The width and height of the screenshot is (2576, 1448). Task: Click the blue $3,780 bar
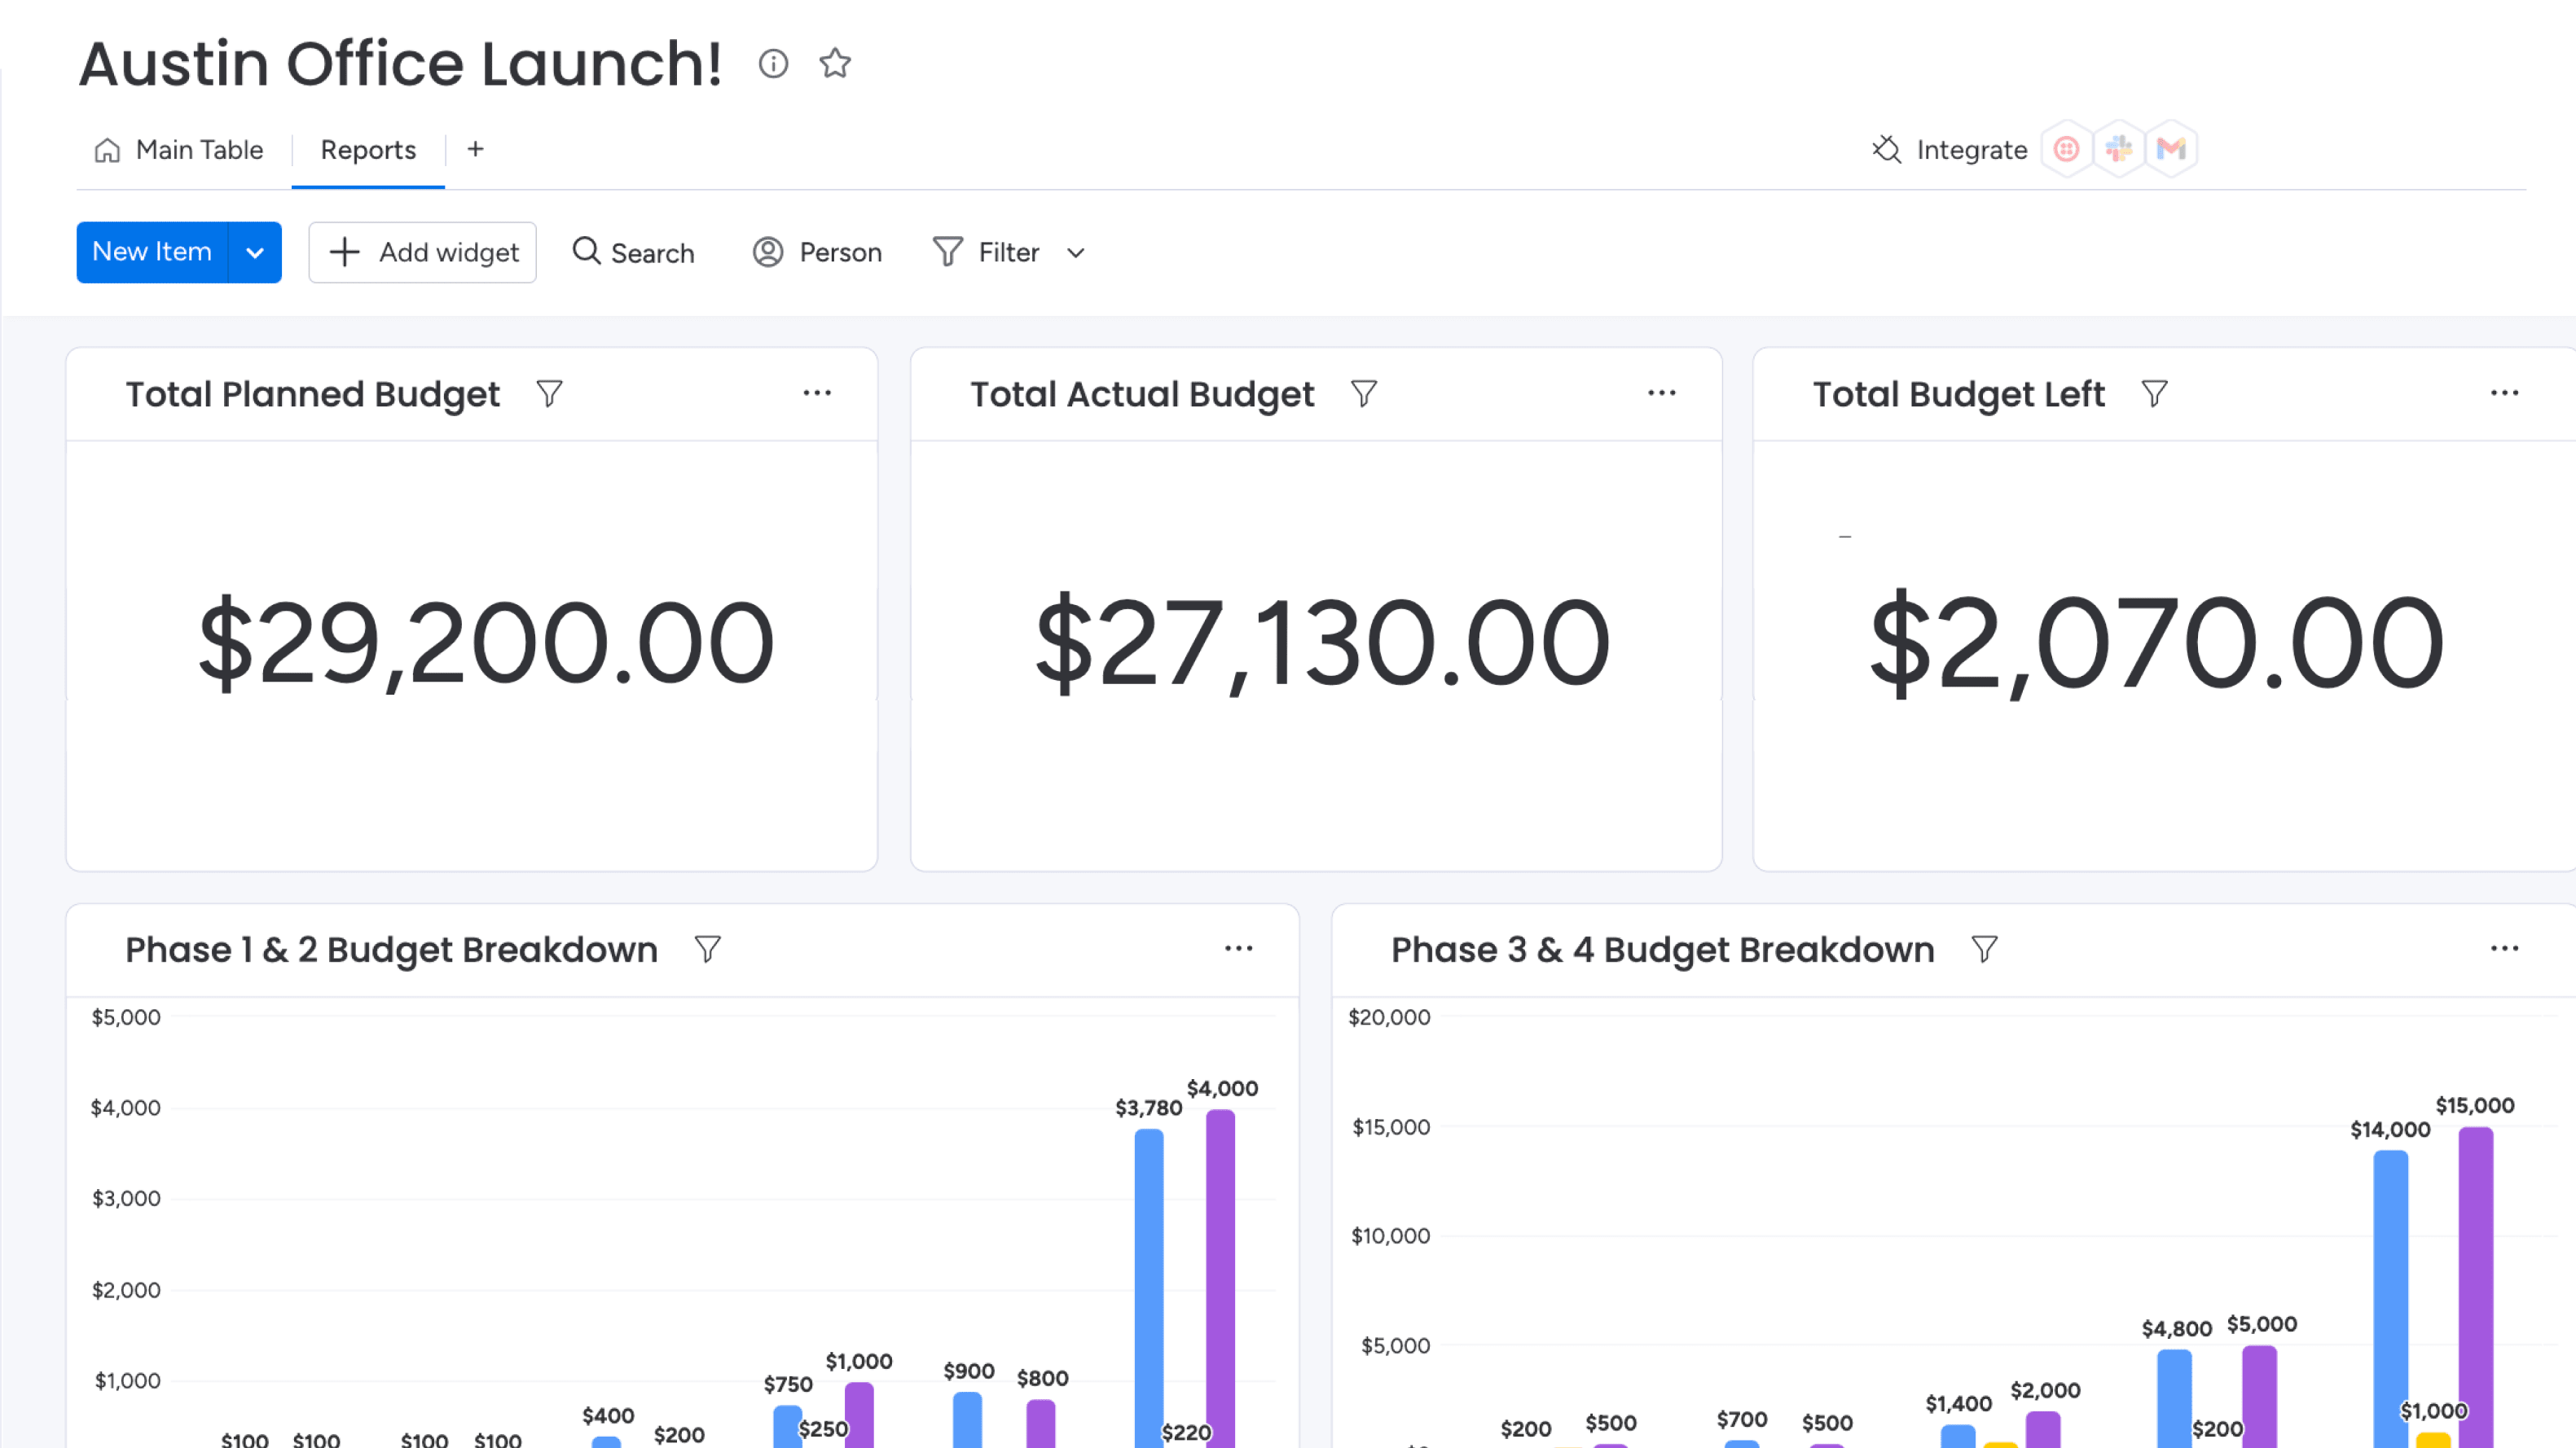pyautogui.click(x=1149, y=1288)
